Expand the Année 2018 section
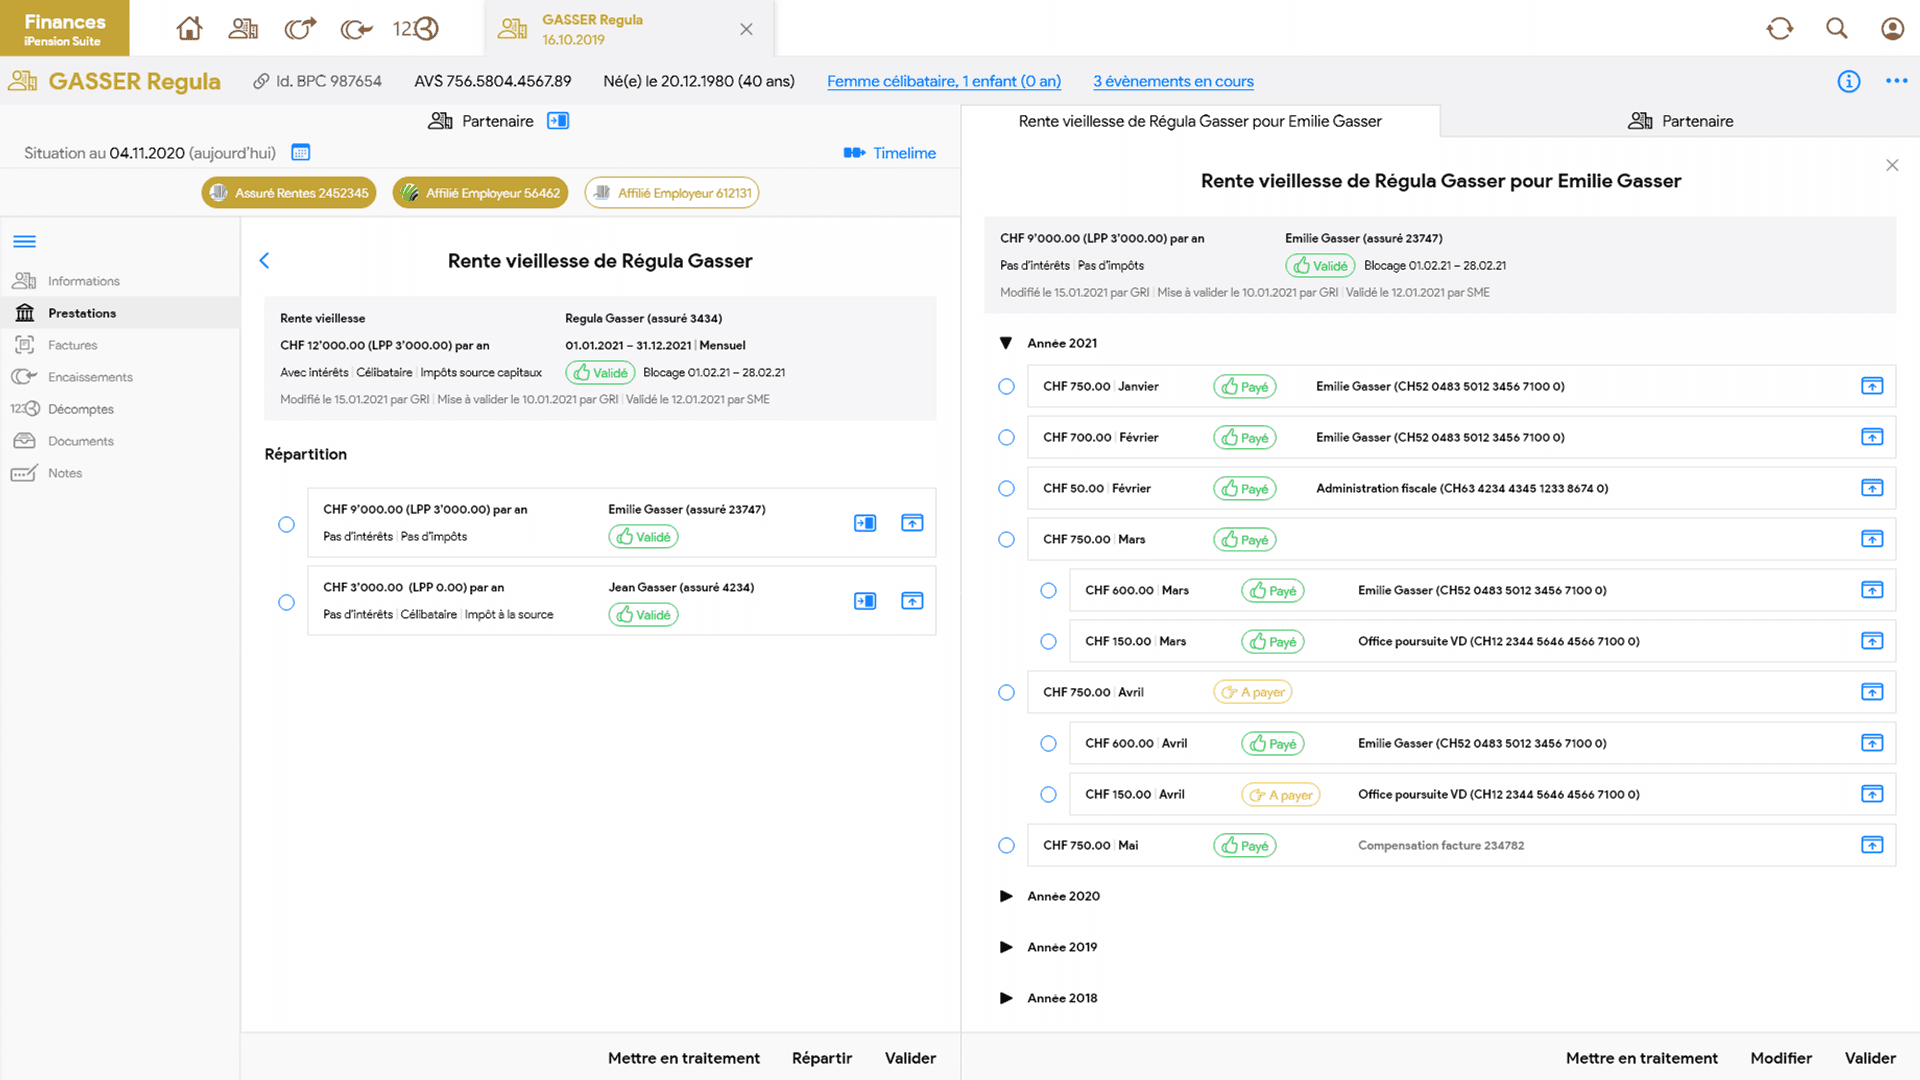The height and width of the screenshot is (1080, 1920). click(1006, 998)
